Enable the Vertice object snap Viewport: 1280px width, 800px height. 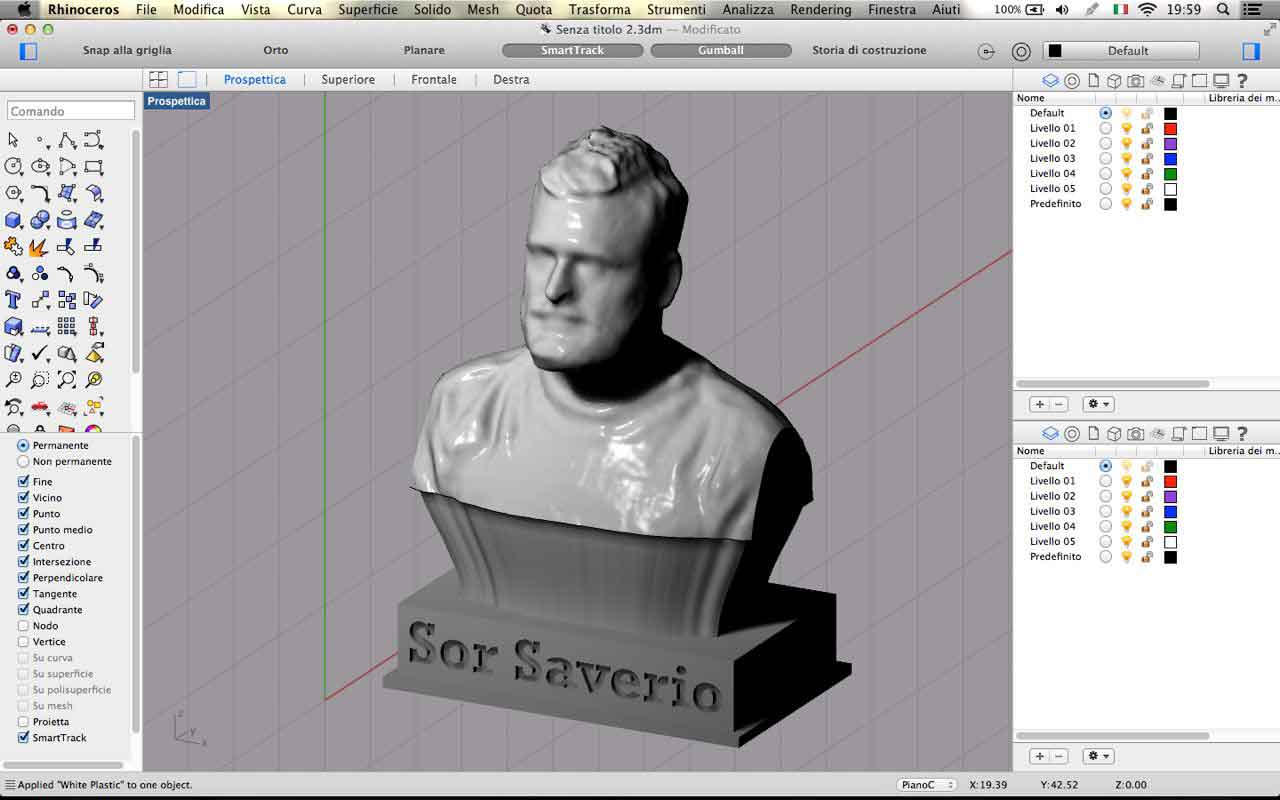tap(23, 642)
